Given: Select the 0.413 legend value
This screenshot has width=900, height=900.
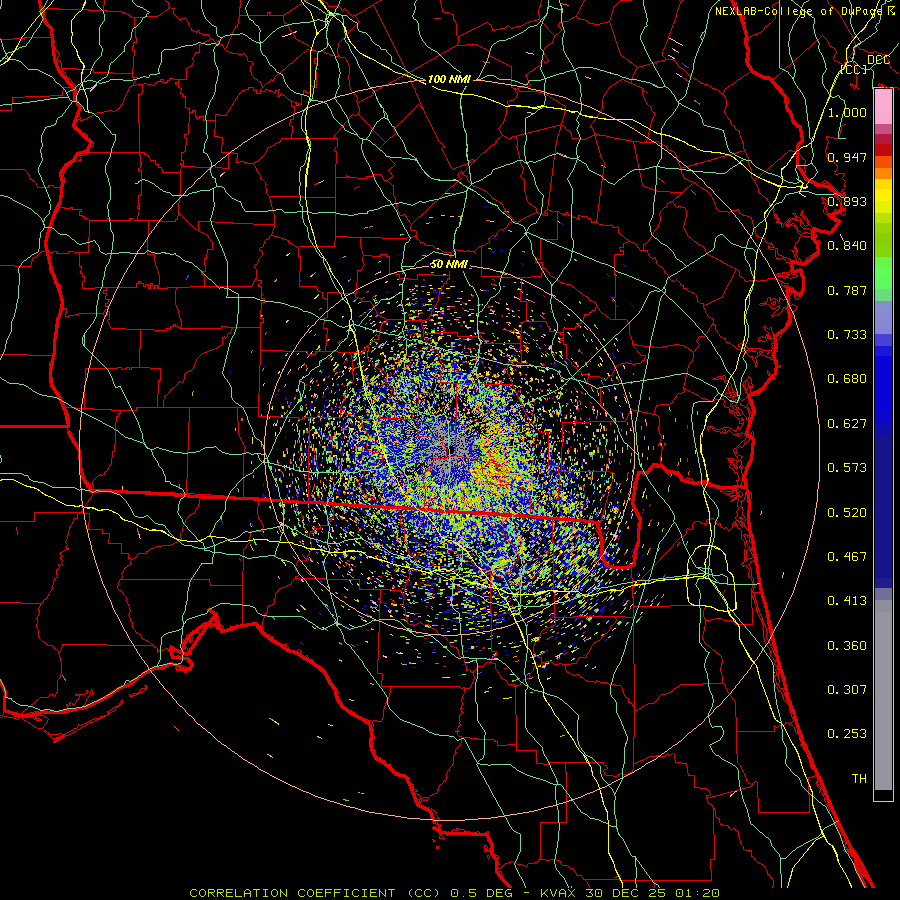Looking at the screenshot, I should coord(847,601).
